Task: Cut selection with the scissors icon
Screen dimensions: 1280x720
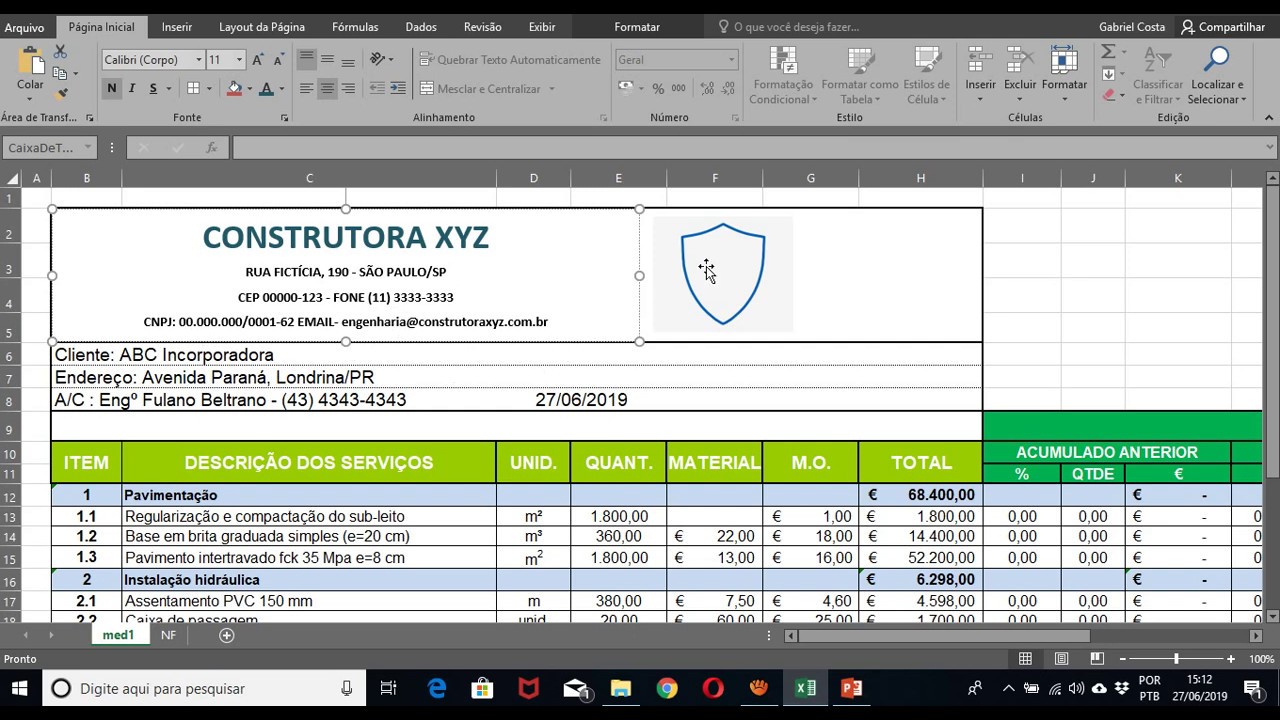Action: coord(60,51)
